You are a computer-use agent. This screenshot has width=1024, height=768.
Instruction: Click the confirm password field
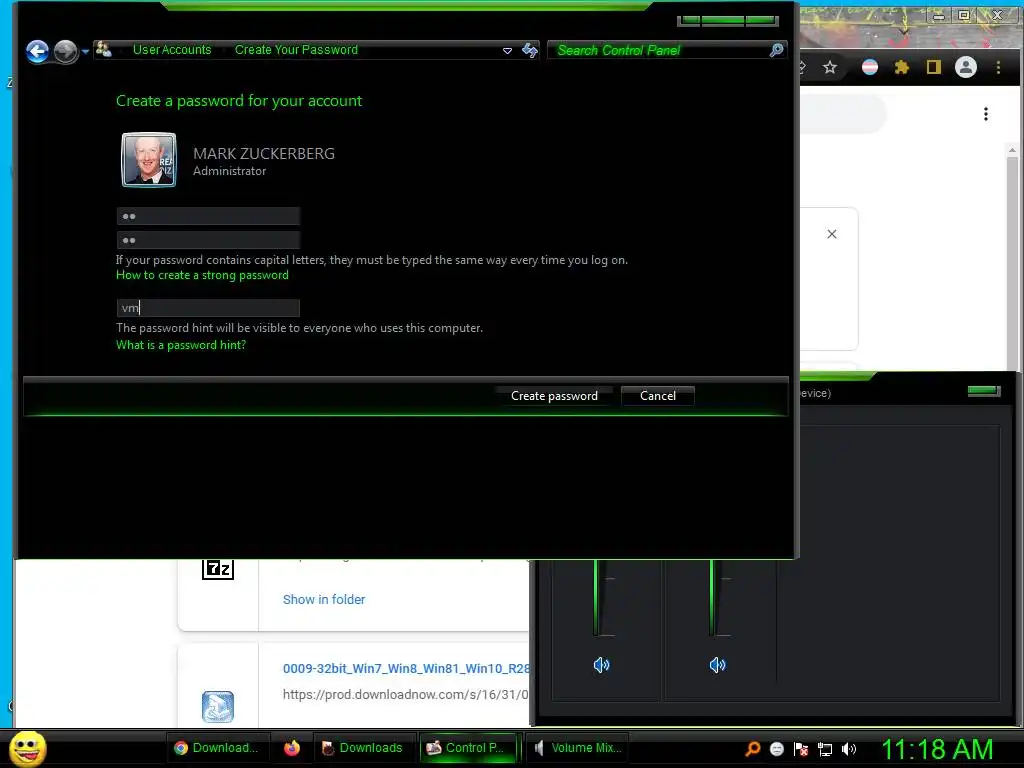(208, 240)
